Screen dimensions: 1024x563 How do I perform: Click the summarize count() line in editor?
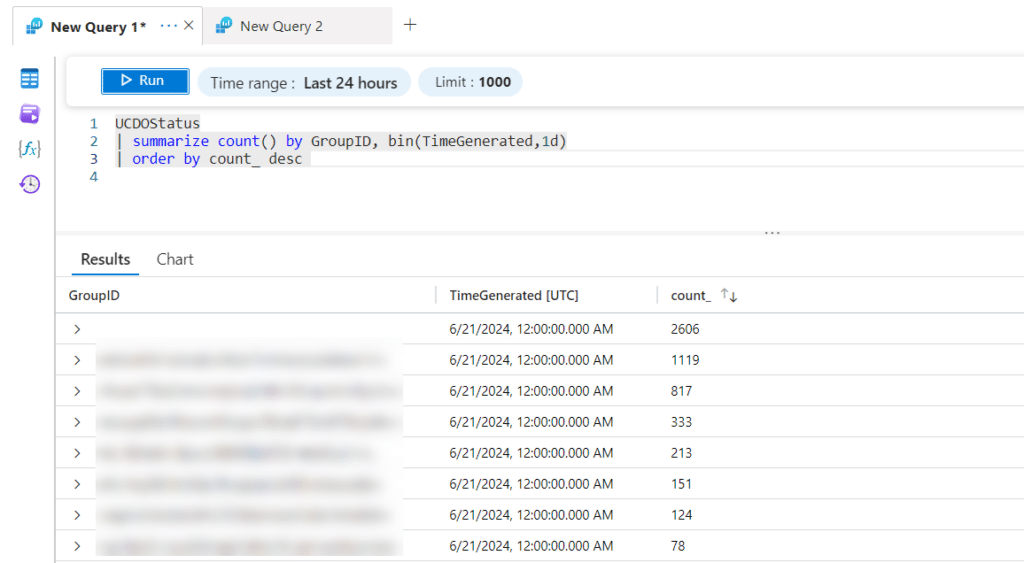pyautogui.click(x=342, y=141)
